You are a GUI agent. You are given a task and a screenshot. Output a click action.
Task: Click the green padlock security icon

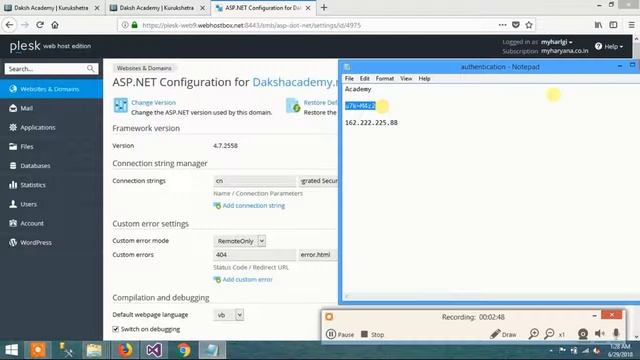tap(135, 25)
